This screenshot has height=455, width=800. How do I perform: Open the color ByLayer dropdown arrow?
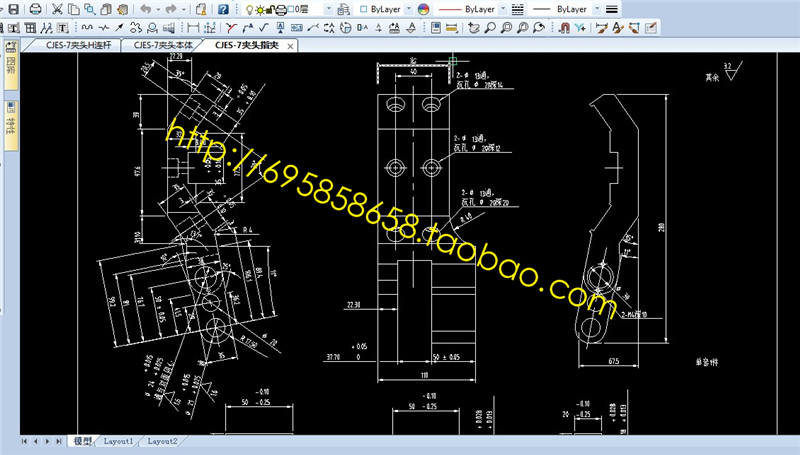[x=409, y=9]
